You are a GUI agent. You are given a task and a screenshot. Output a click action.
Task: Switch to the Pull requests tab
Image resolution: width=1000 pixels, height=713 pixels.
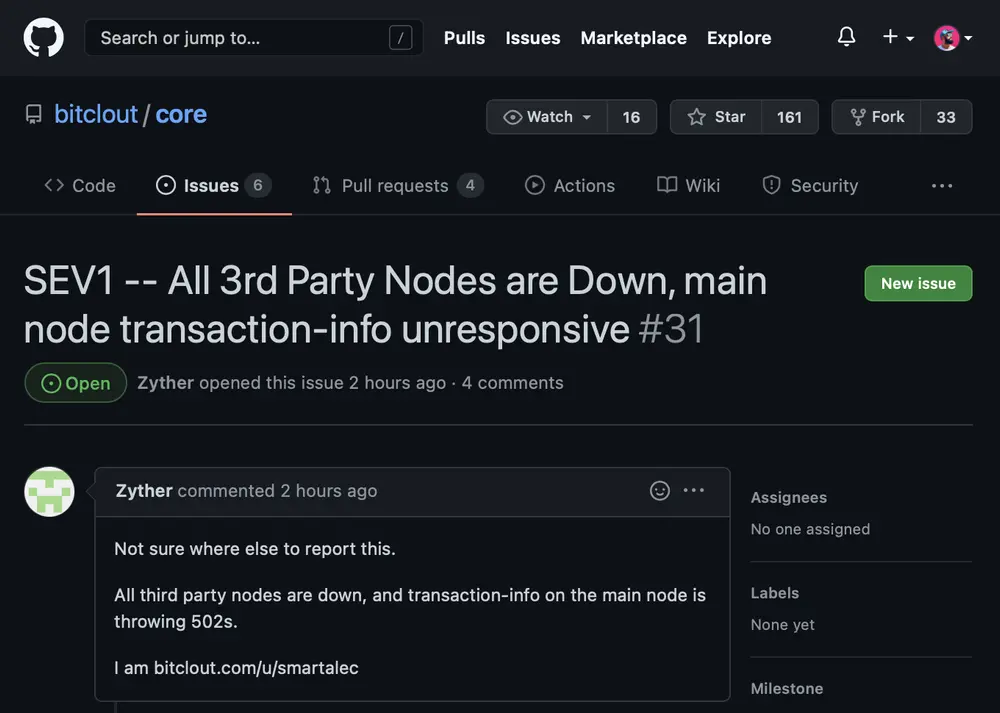(397, 186)
